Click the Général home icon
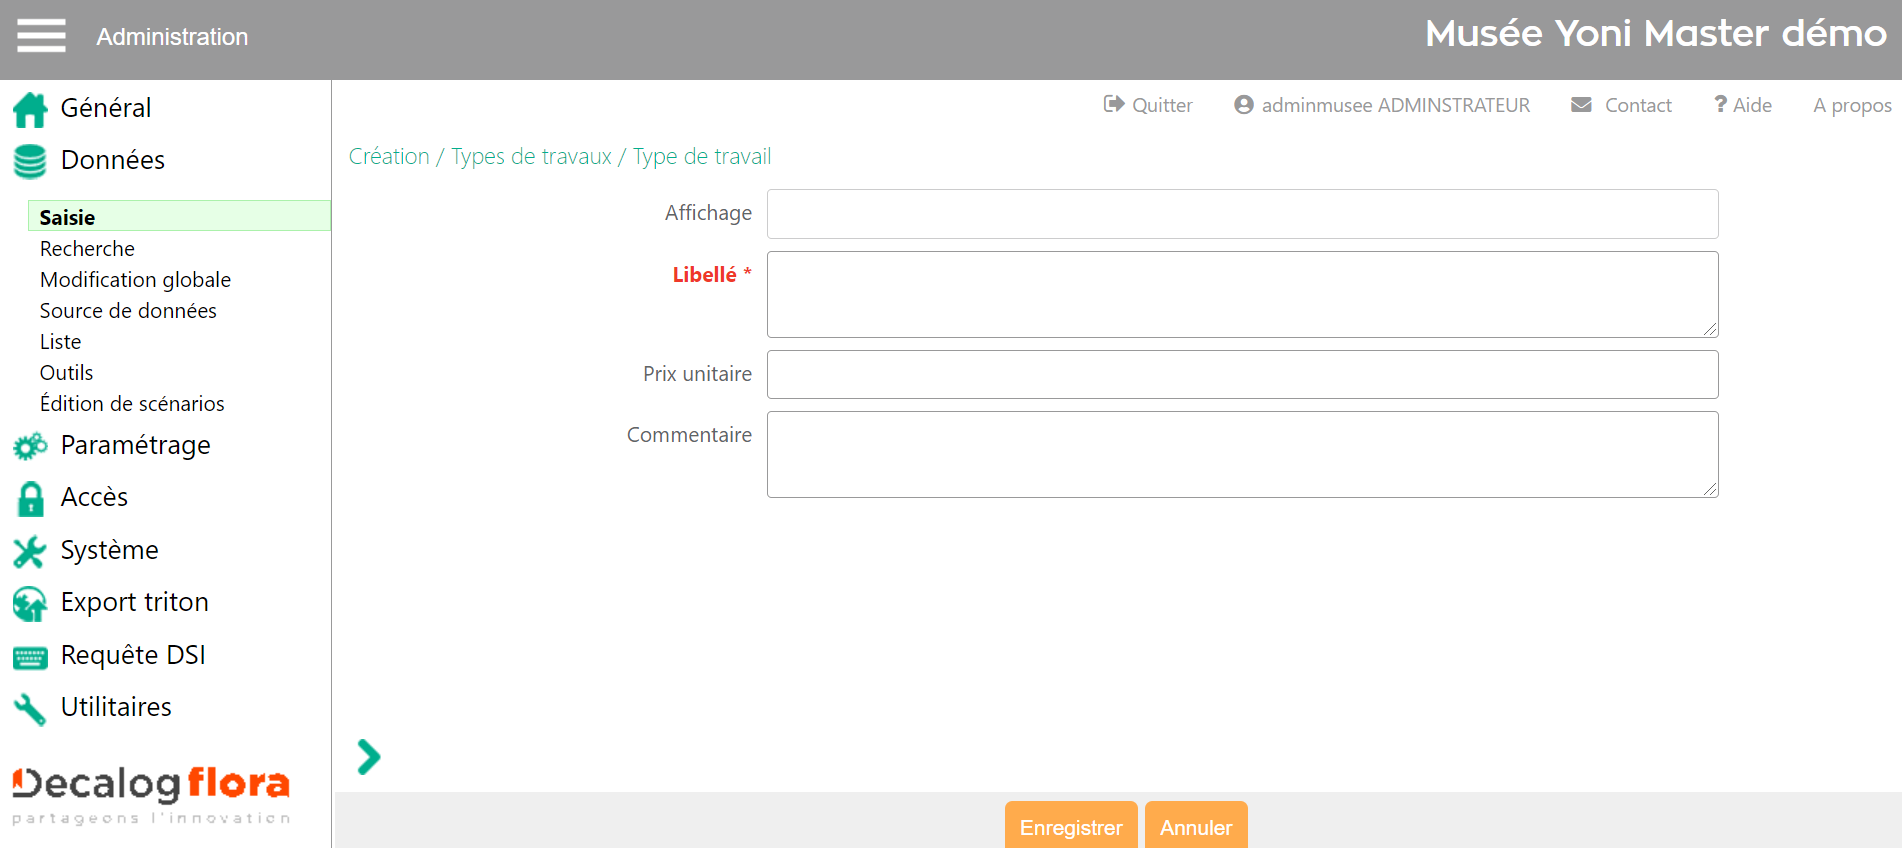1902x848 pixels. pyautogui.click(x=30, y=109)
